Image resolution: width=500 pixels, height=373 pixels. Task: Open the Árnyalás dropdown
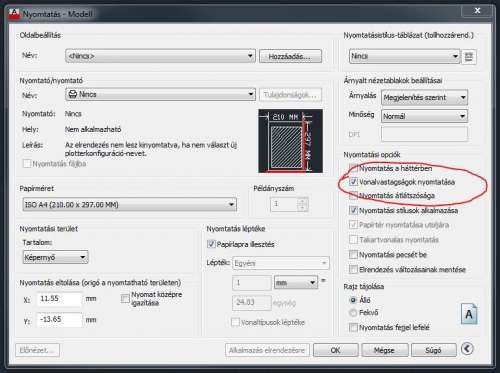click(x=424, y=98)
